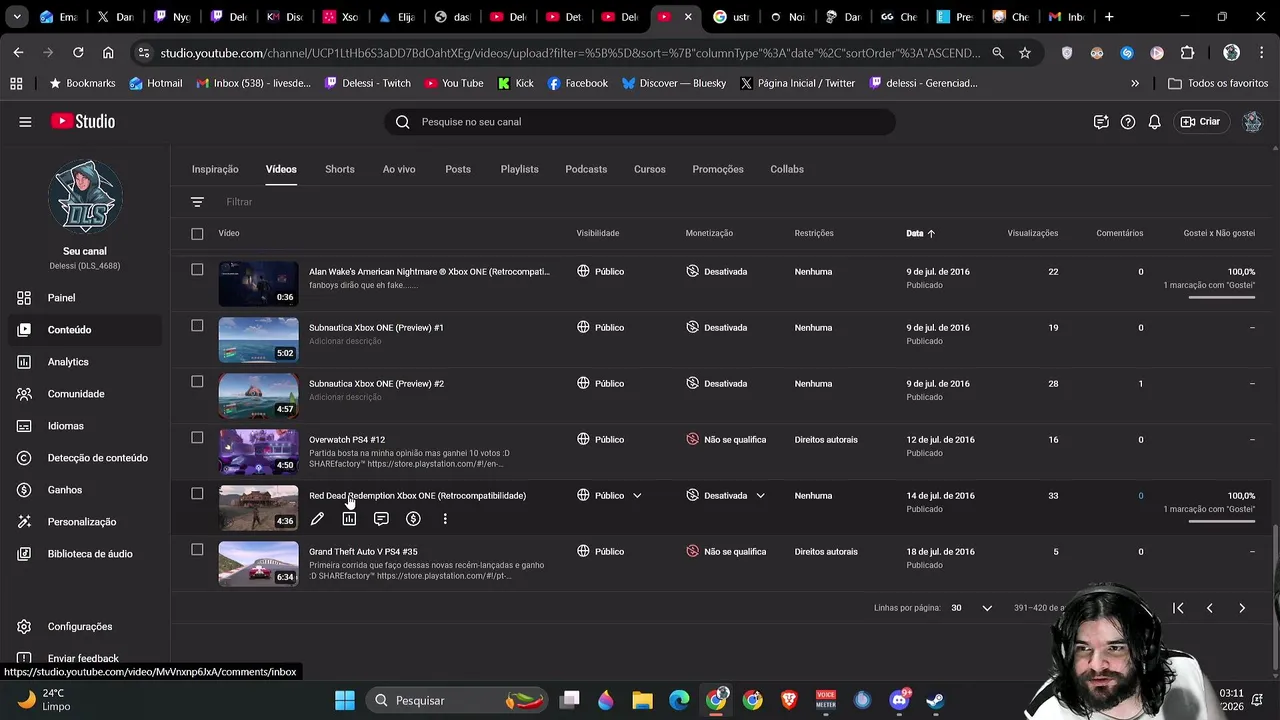Viewport: 1280px width, 720px height.
Task: Switch to the Playlists tab
Action: point(519,169)
